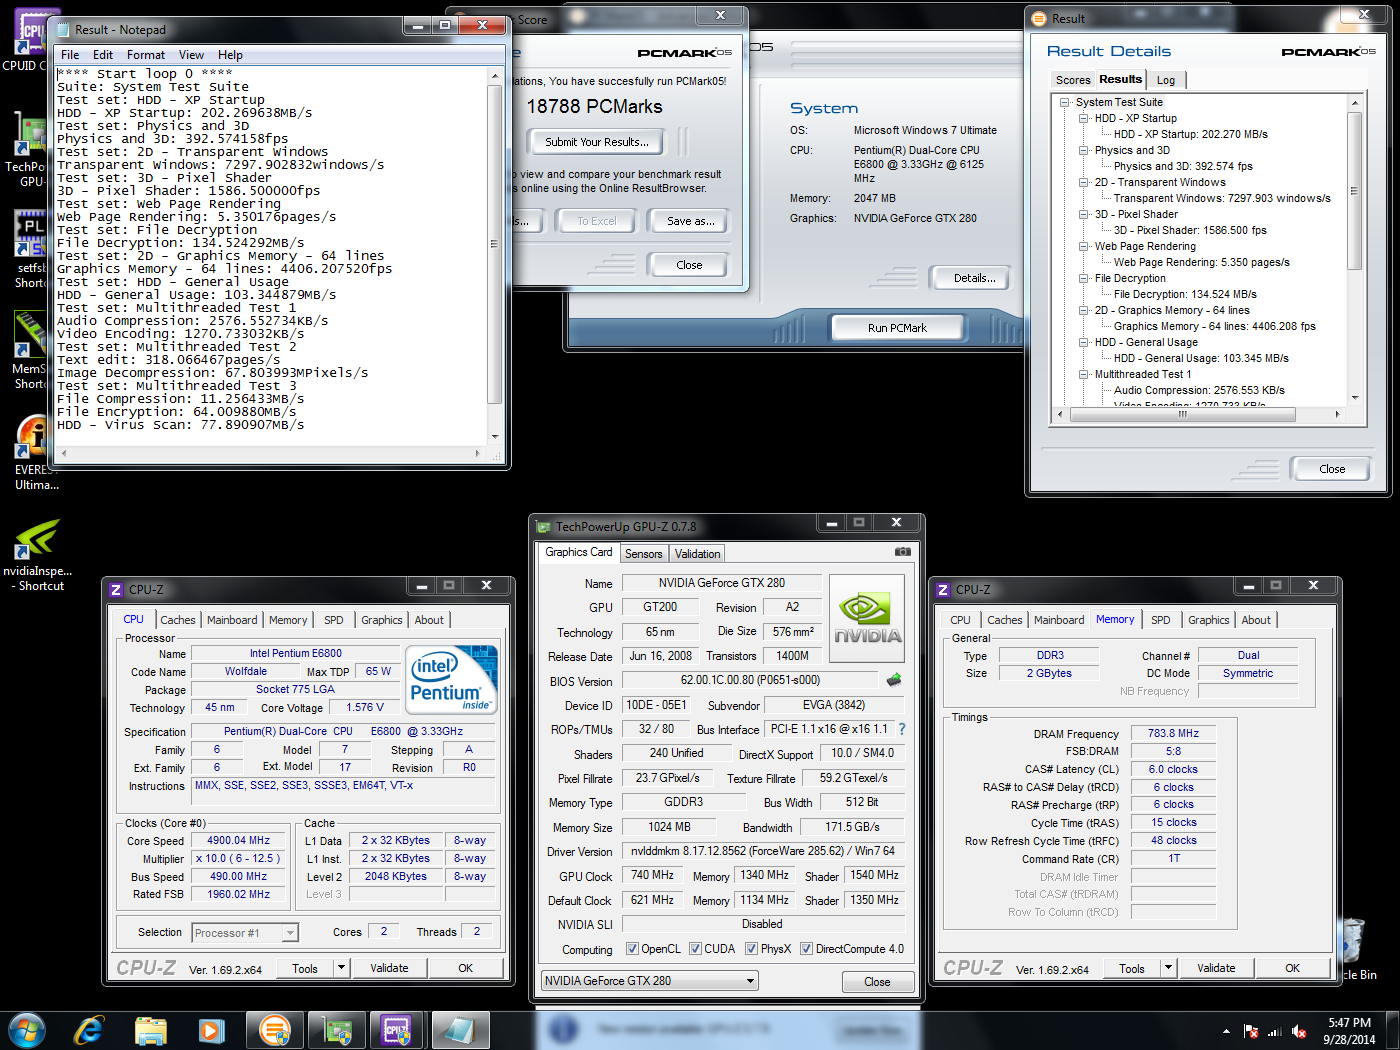1400x1050 pixels.
Task: Click the Result window orange title icon
Action: [x=1039, y=18]
